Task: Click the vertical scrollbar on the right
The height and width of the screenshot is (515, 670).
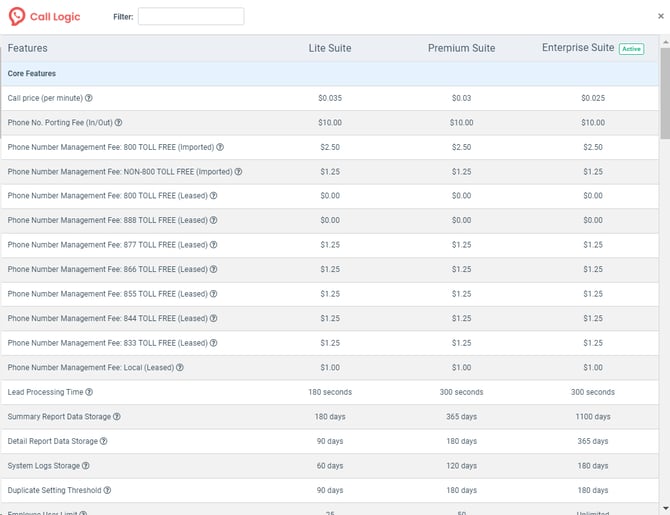Action: coord(665,92)
